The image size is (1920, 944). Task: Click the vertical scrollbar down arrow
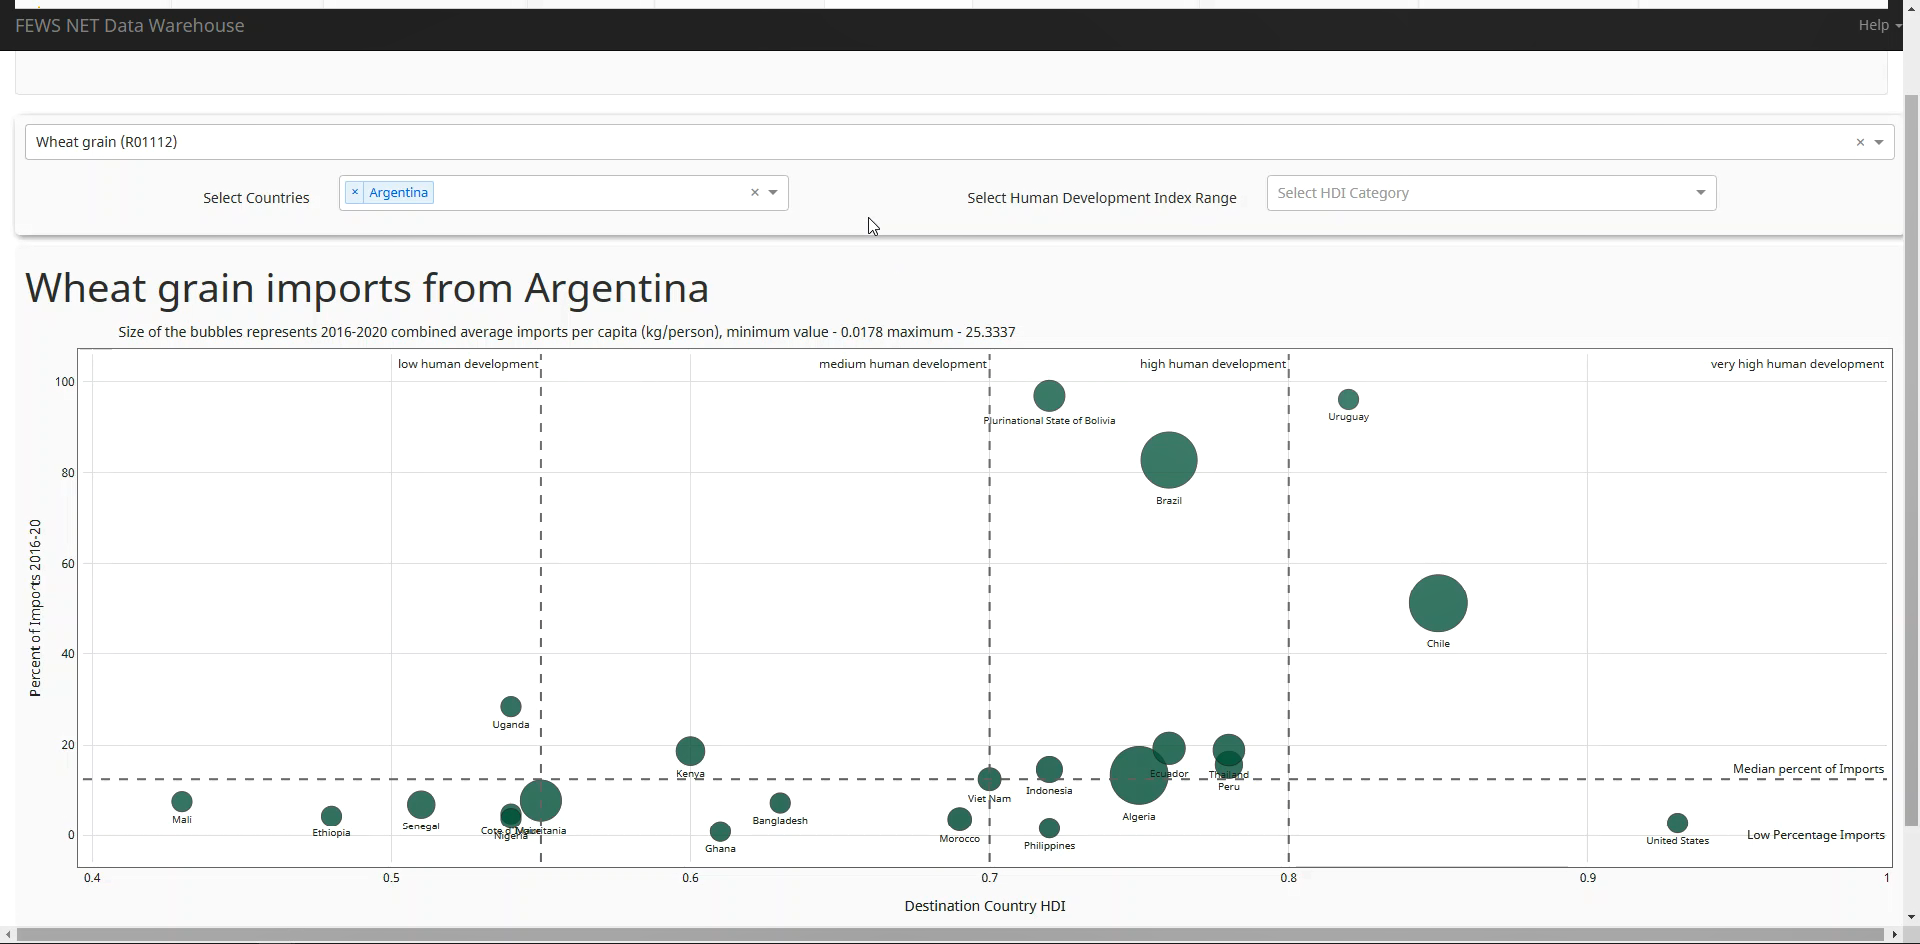(1911, 917)
